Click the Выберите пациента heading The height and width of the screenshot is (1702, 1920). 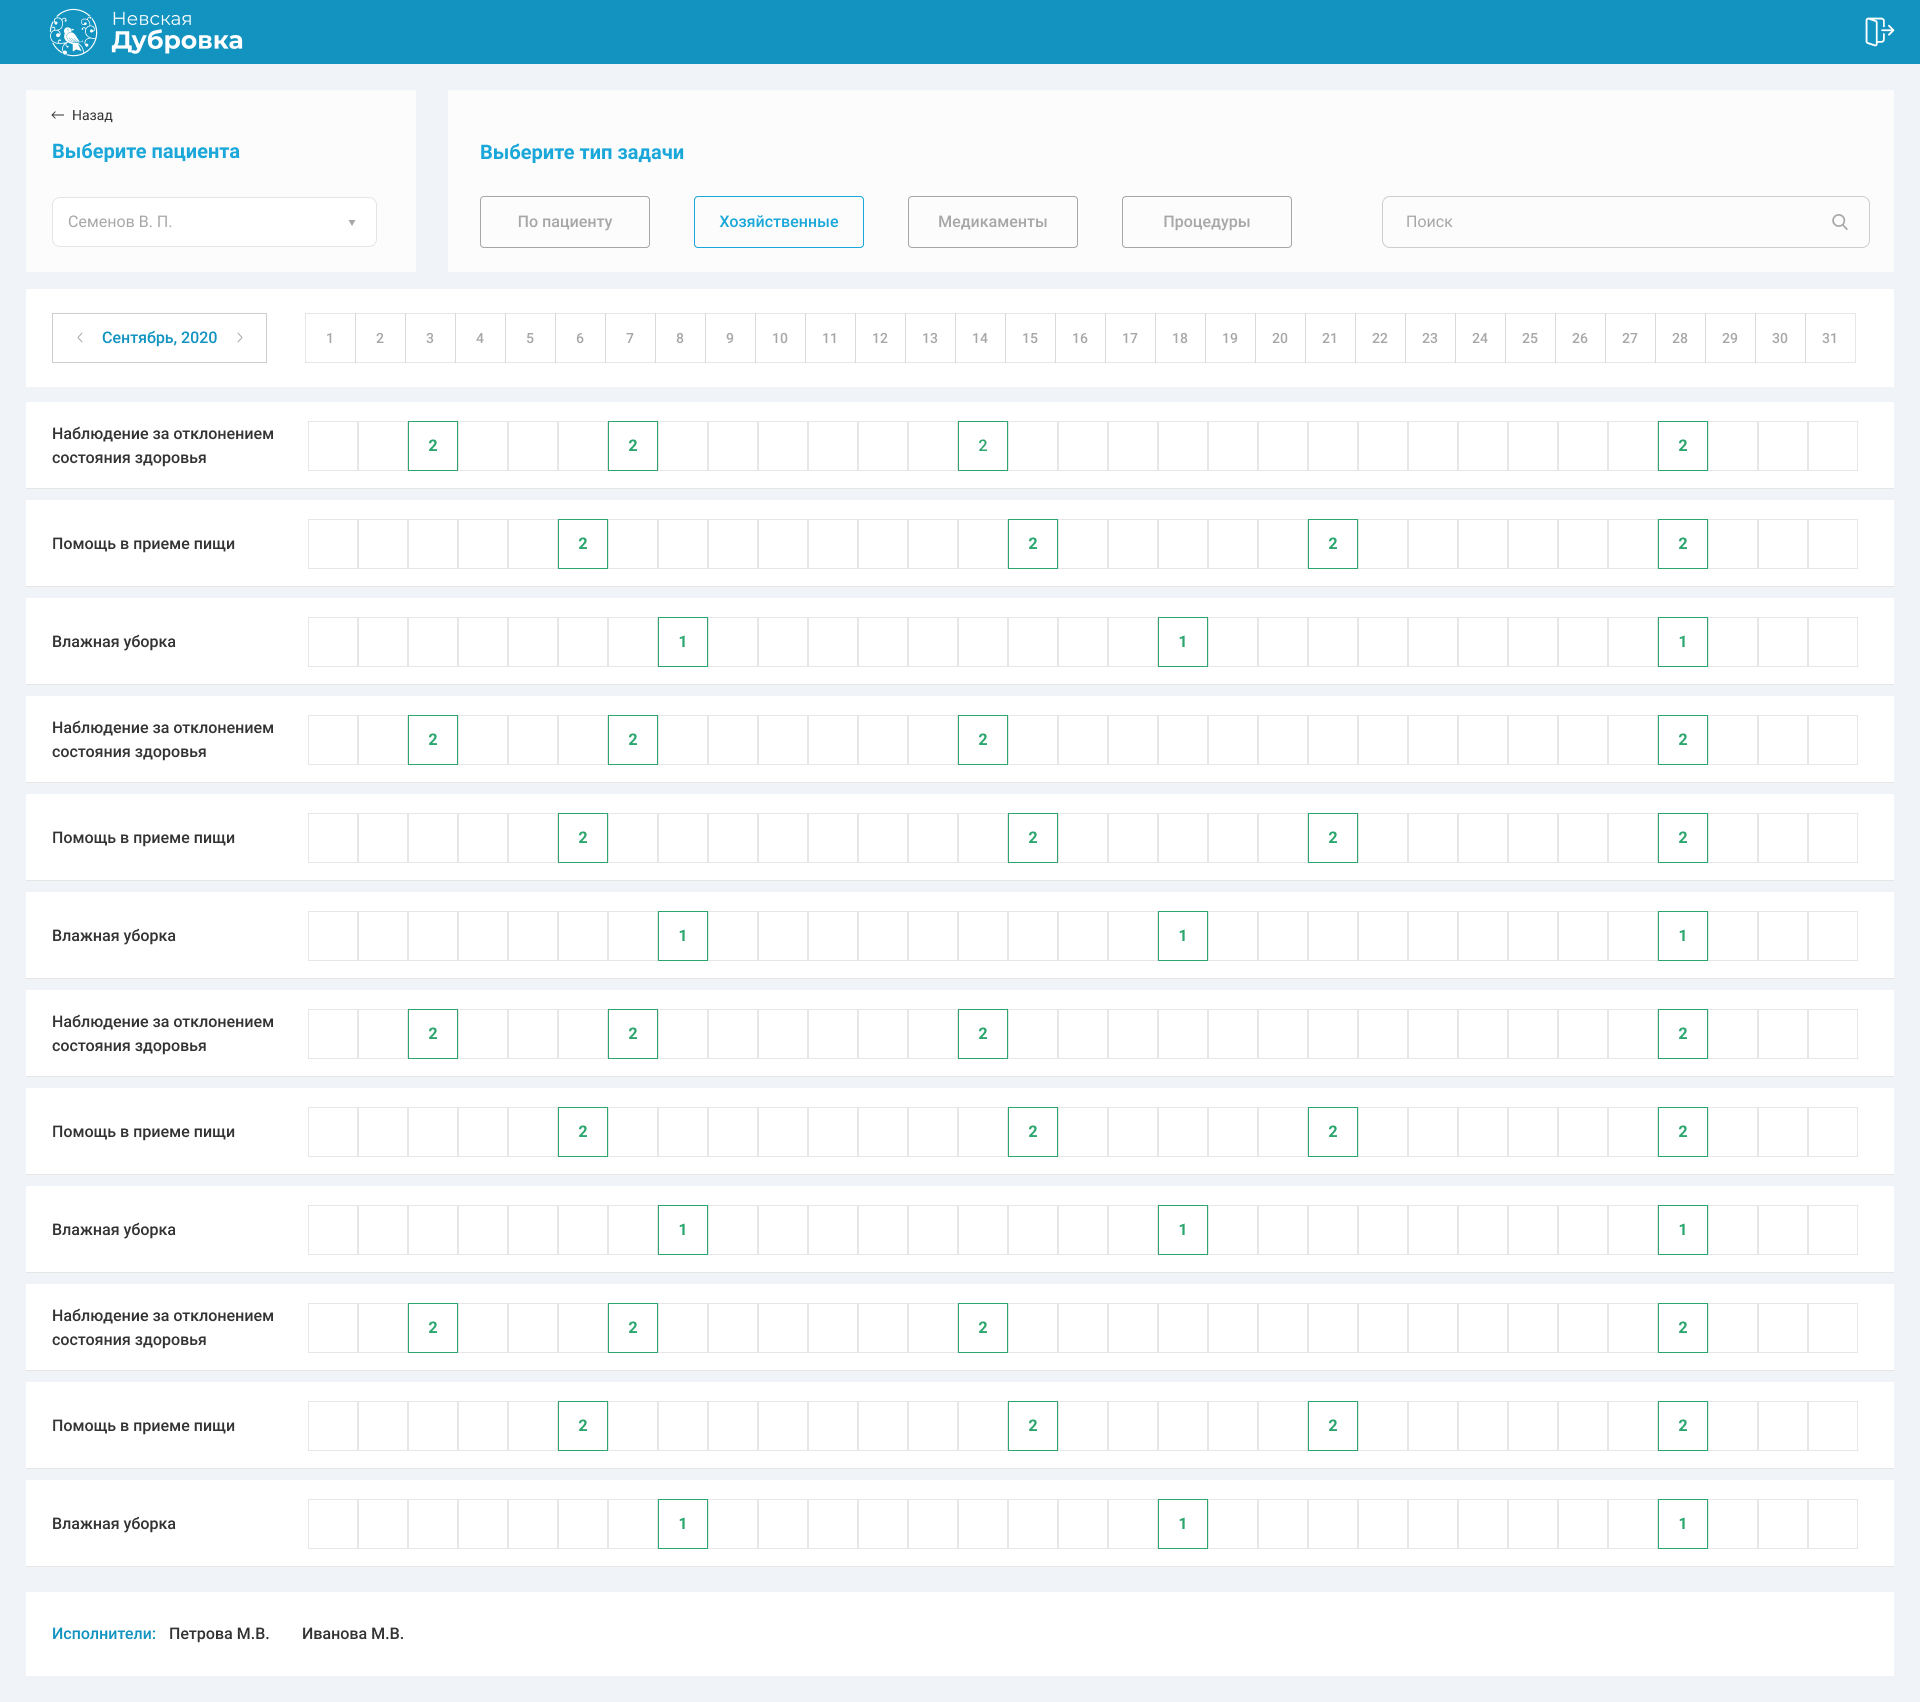pos(146,152)
